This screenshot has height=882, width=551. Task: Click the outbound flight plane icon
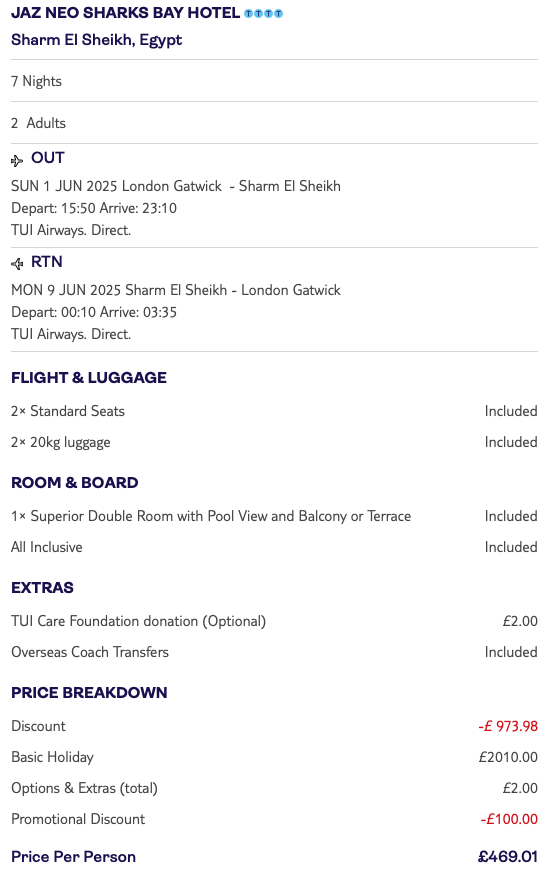17,161
